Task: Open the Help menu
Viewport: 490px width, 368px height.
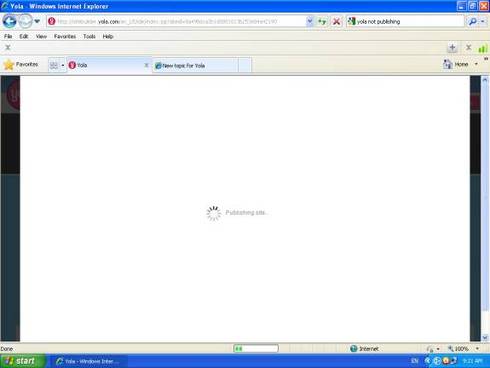Action: [x=108, y=36]
